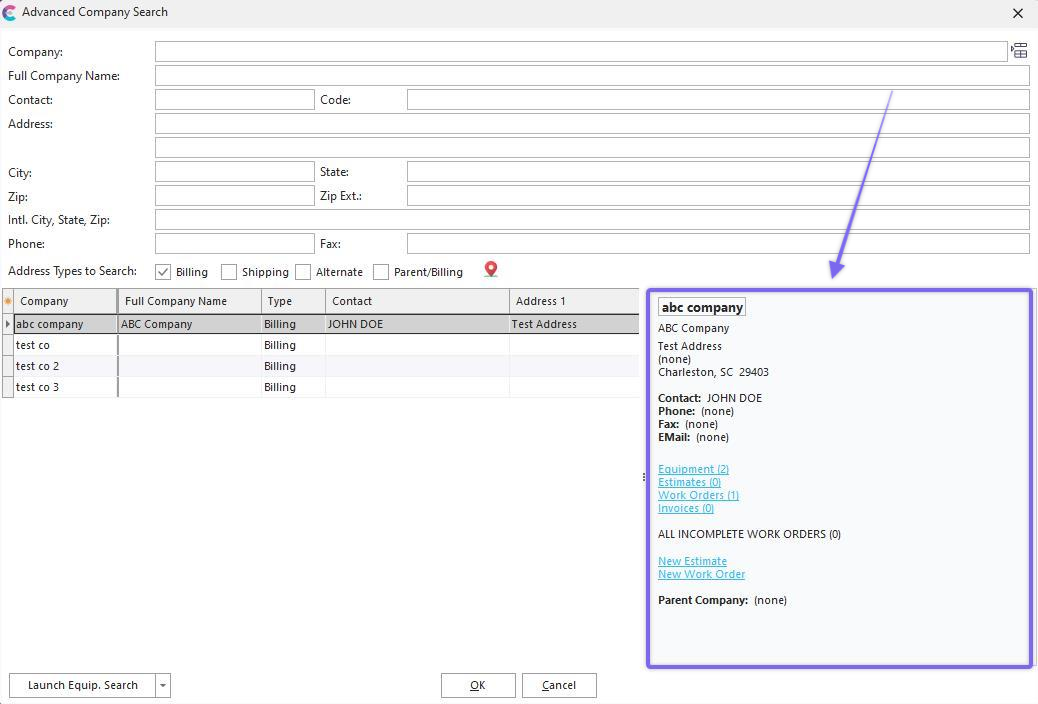Expand the Launch Equip. Search dropdown arrow
Image resolution: width=1038 pixels, height=704 pixels.
click(163, 685)
